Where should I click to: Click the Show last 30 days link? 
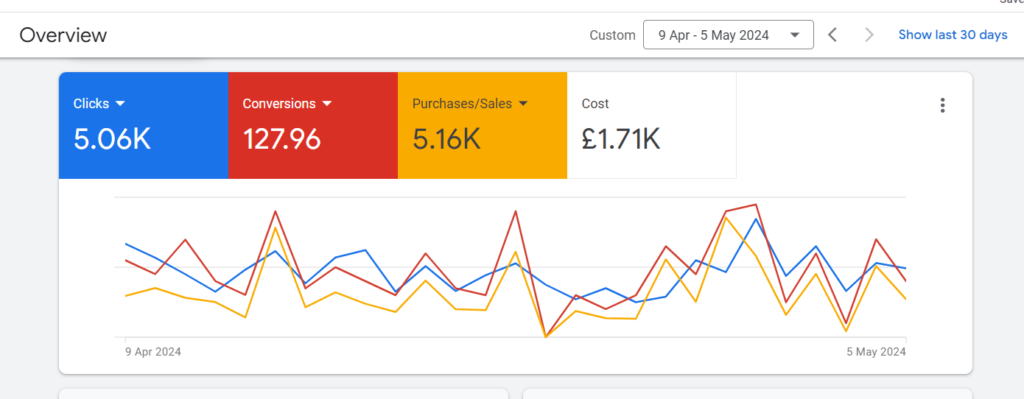[x=953, y=35]
